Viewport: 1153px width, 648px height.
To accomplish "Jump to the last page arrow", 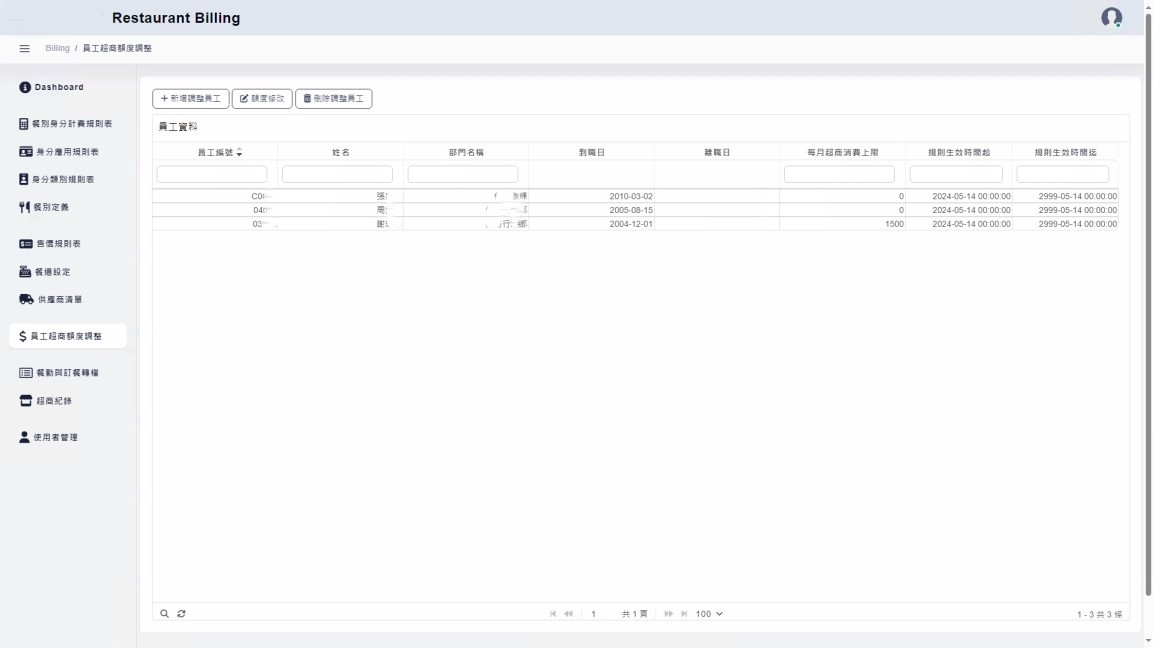I will (684, 614).
